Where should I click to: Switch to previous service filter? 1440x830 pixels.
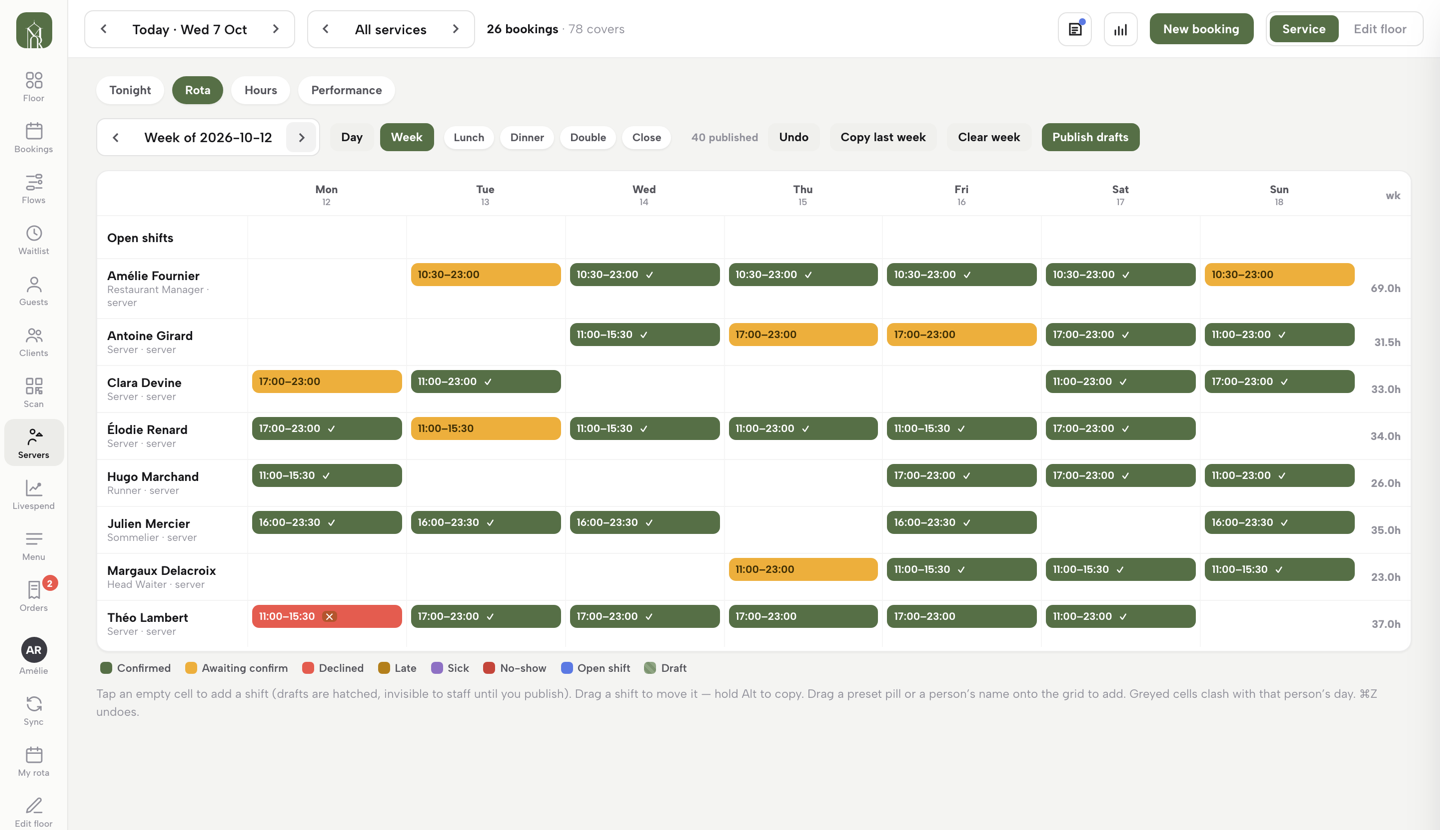pos(326,29)
